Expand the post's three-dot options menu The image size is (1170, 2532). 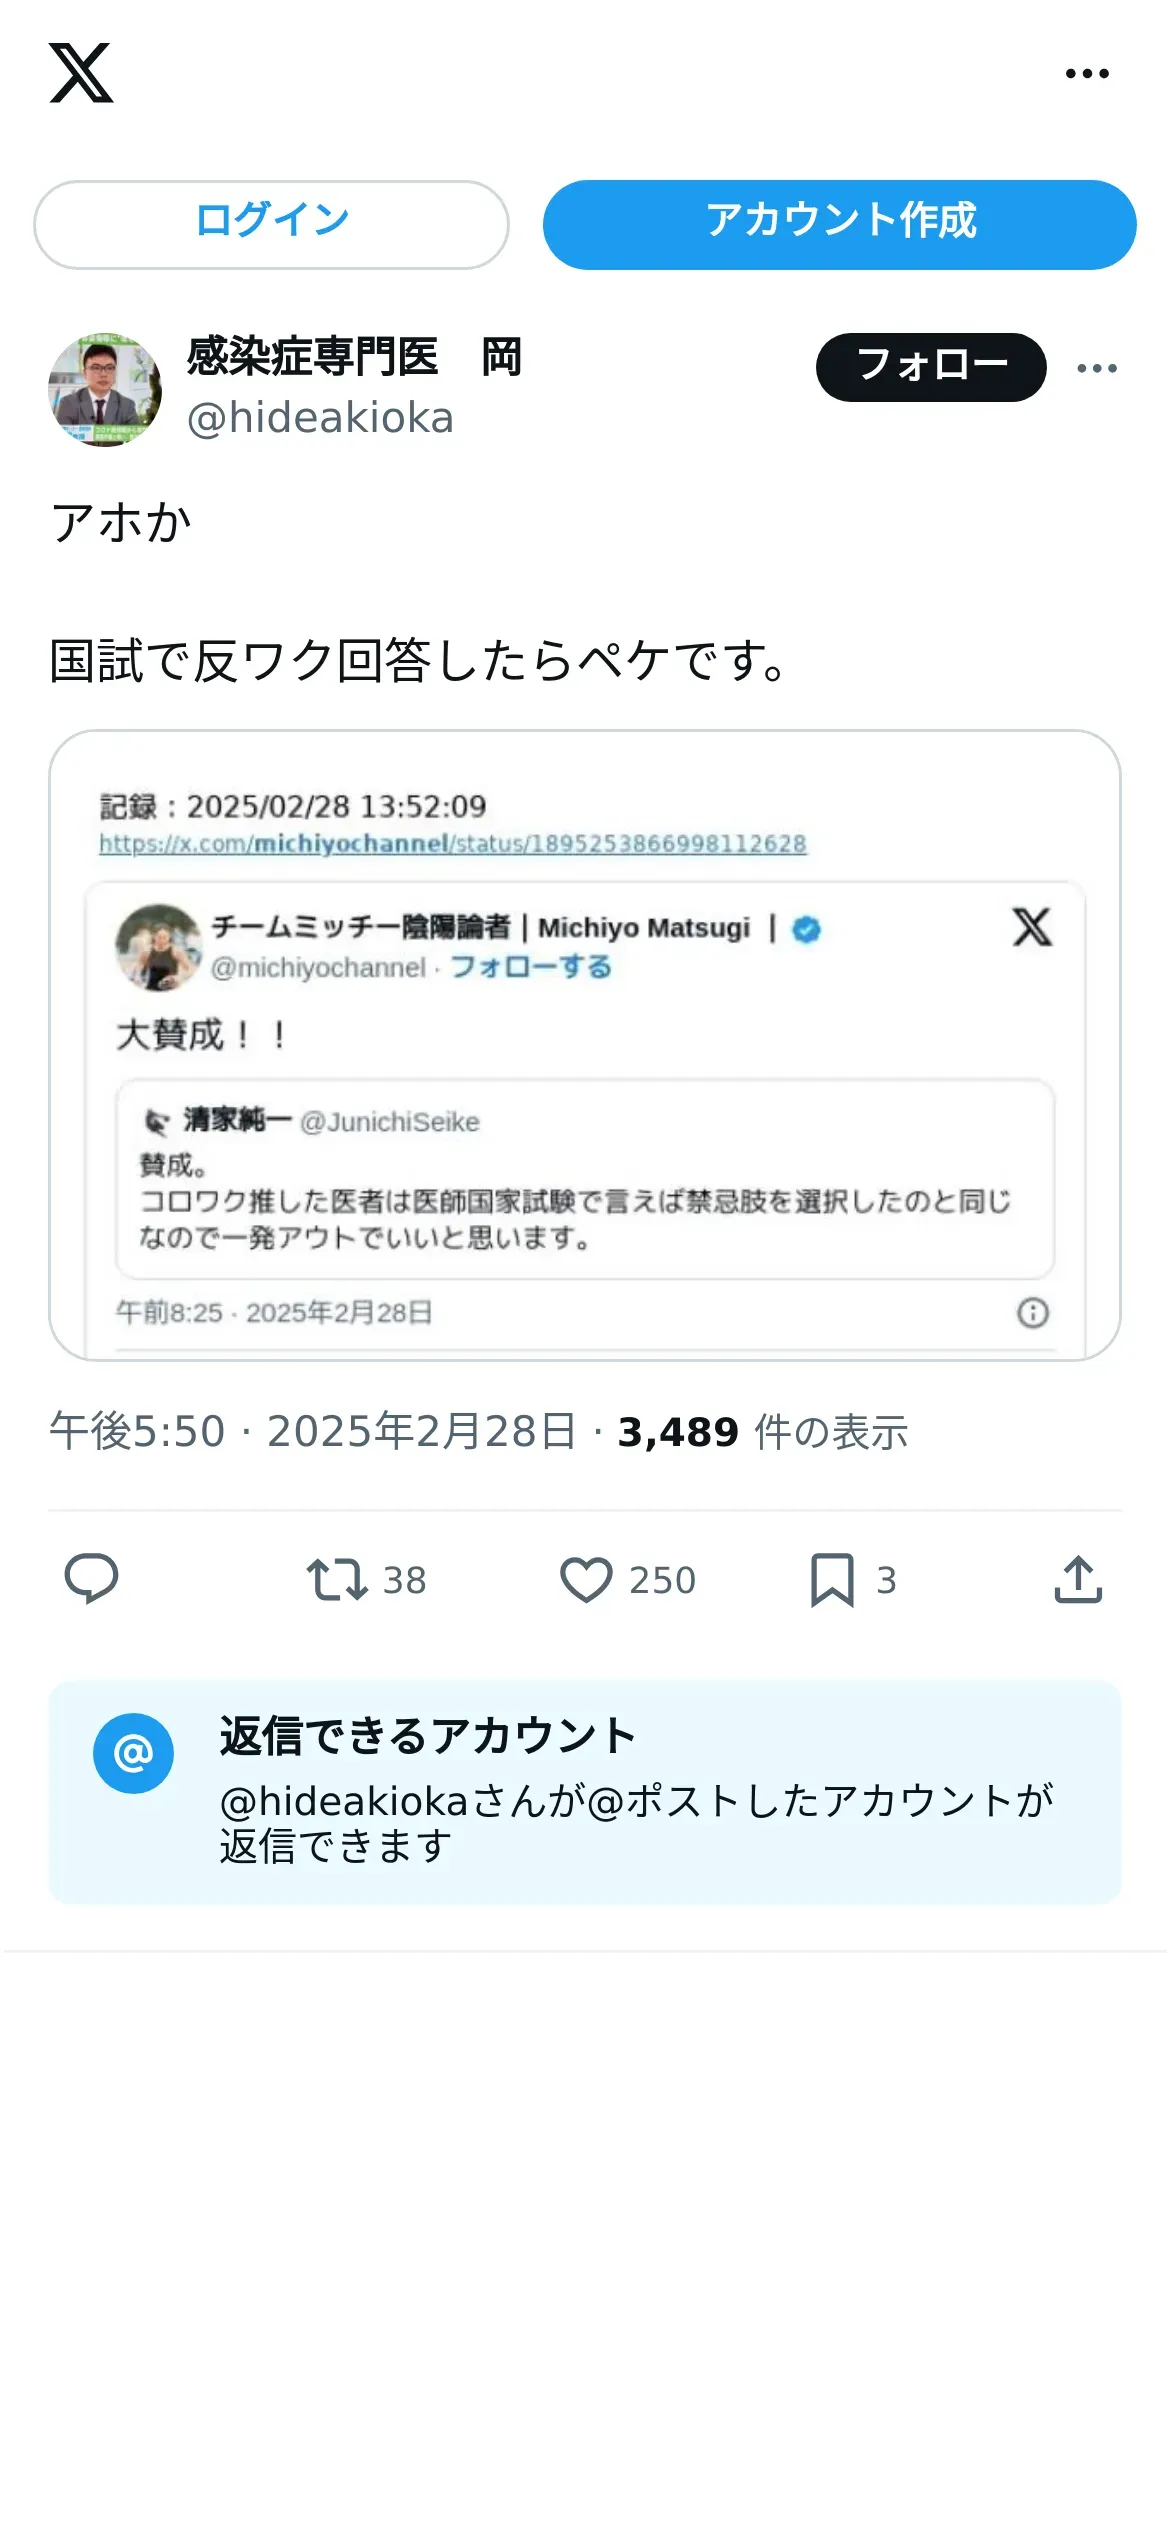[x=1097, y=368]
